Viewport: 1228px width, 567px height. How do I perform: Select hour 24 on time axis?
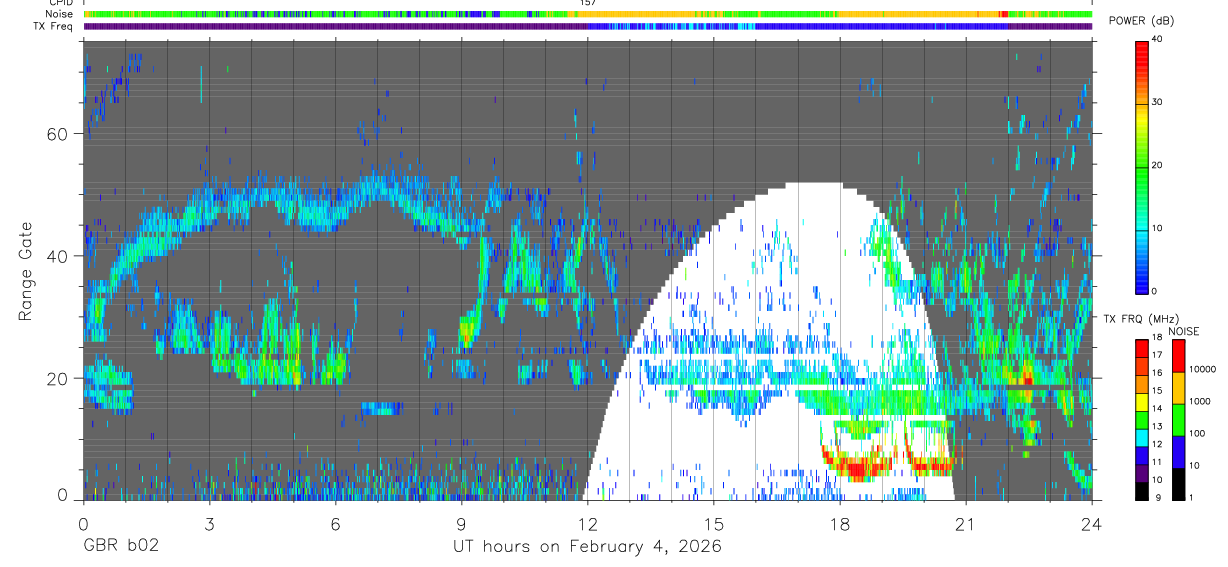(x=1092, y=523)
